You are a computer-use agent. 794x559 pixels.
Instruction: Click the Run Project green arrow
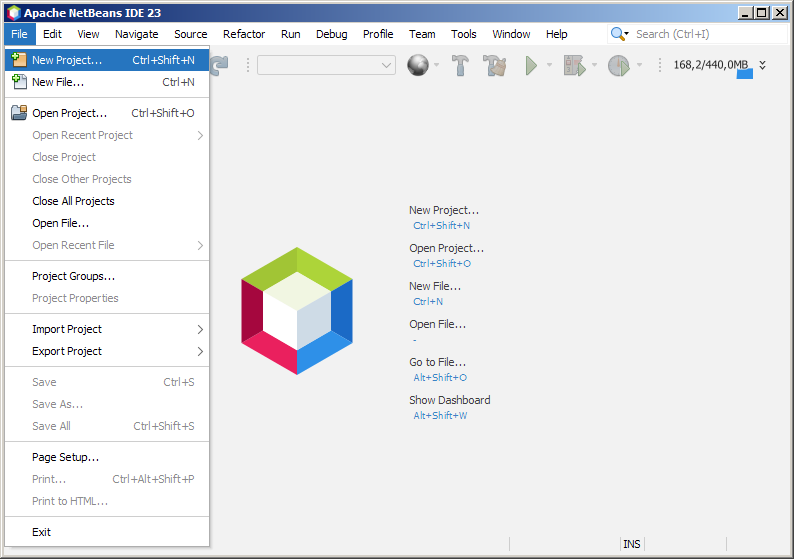(531, 65)
